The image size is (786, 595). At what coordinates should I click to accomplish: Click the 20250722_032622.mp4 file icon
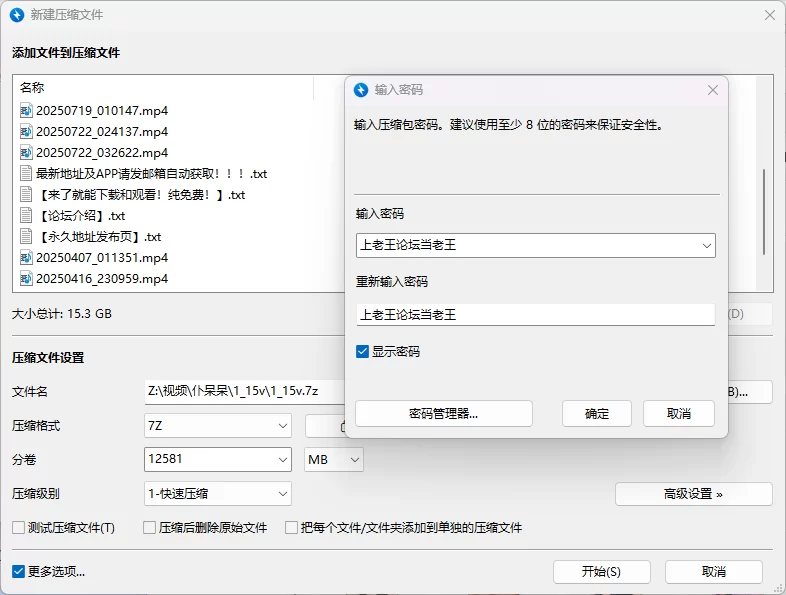[26, 152]
